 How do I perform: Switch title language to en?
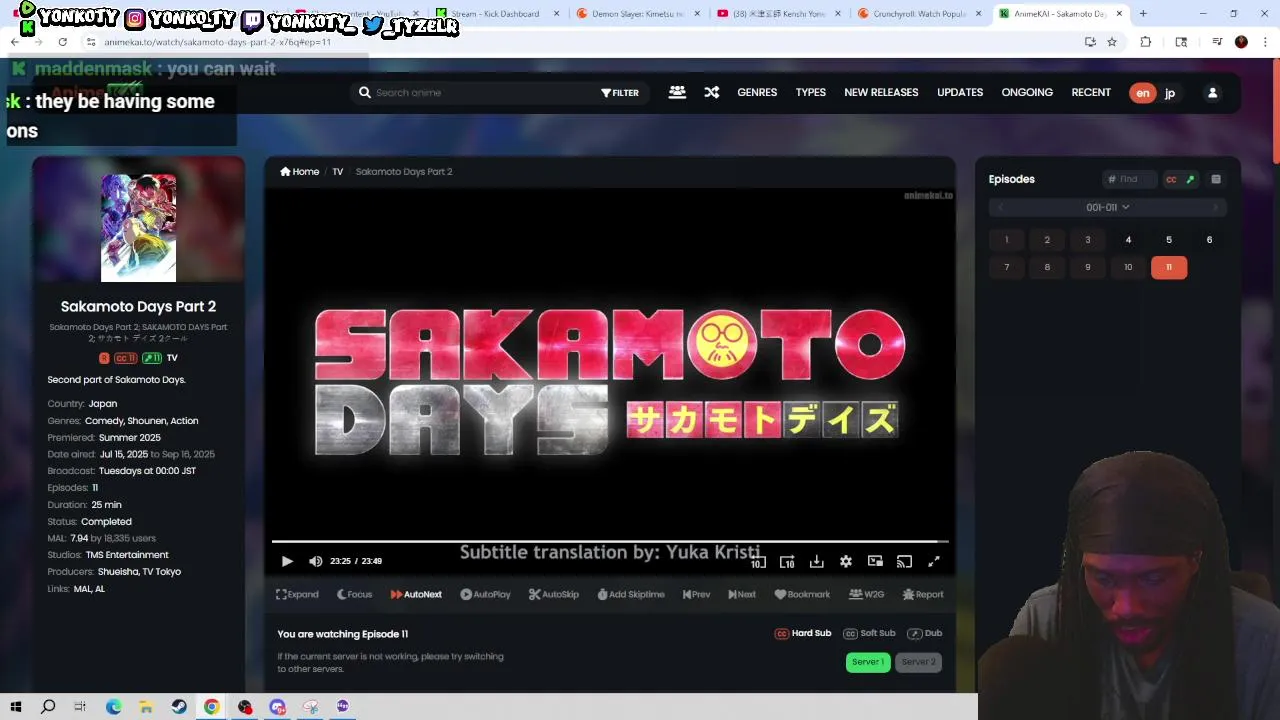tap(1142, 92)
